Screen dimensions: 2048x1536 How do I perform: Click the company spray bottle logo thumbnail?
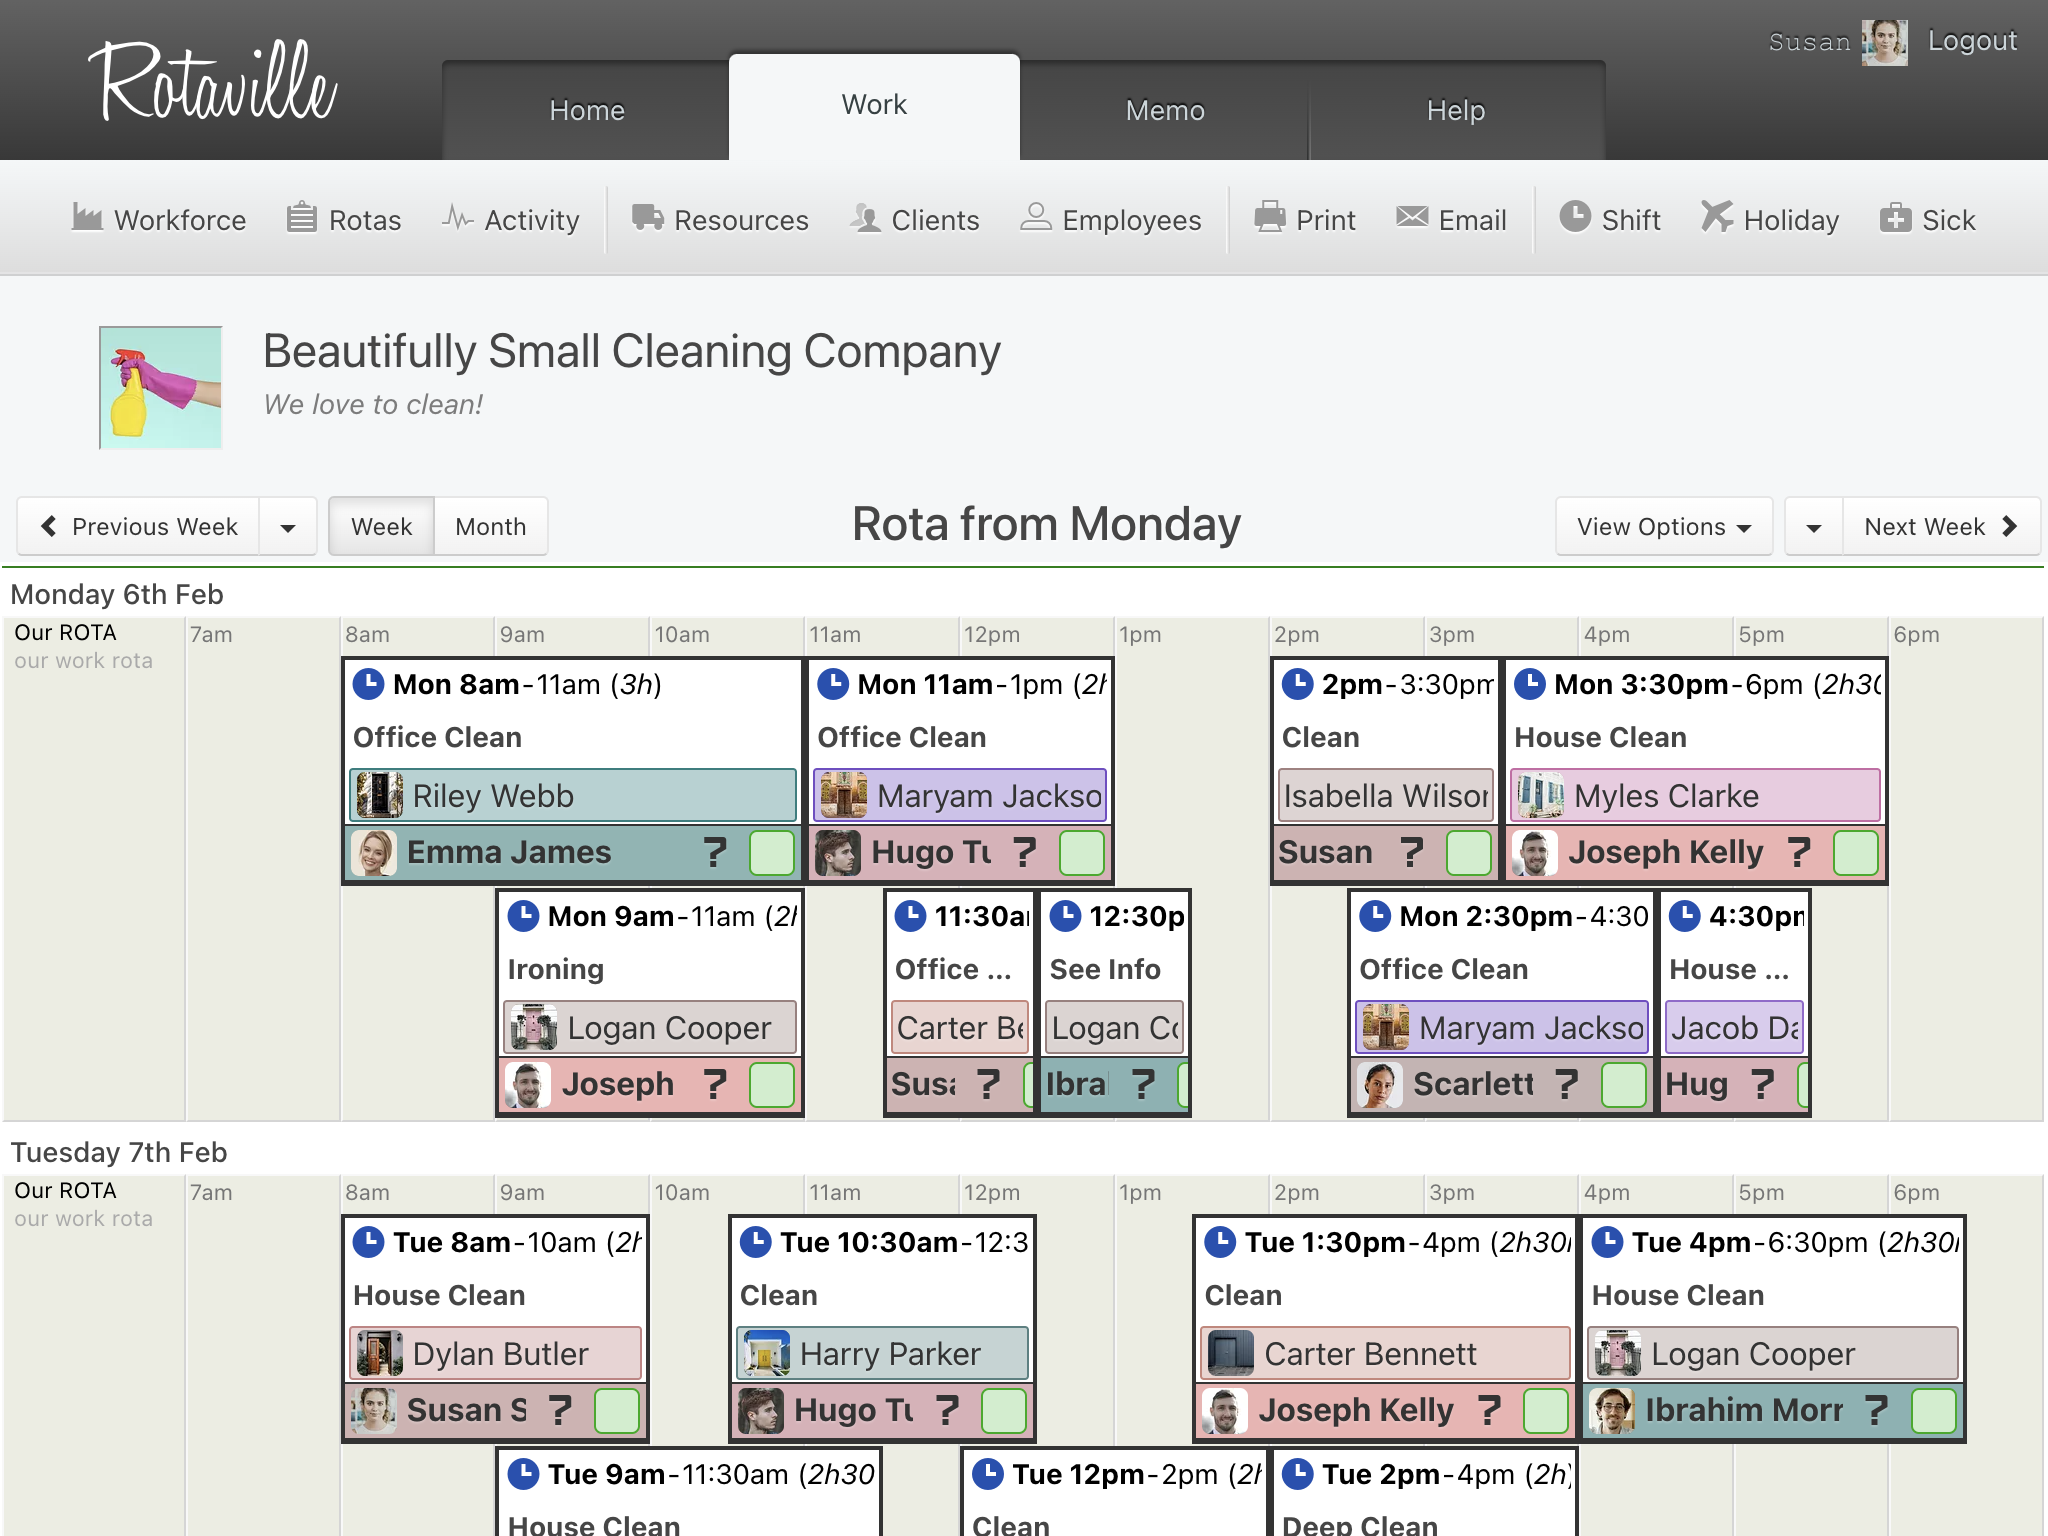tap(161, 388)
